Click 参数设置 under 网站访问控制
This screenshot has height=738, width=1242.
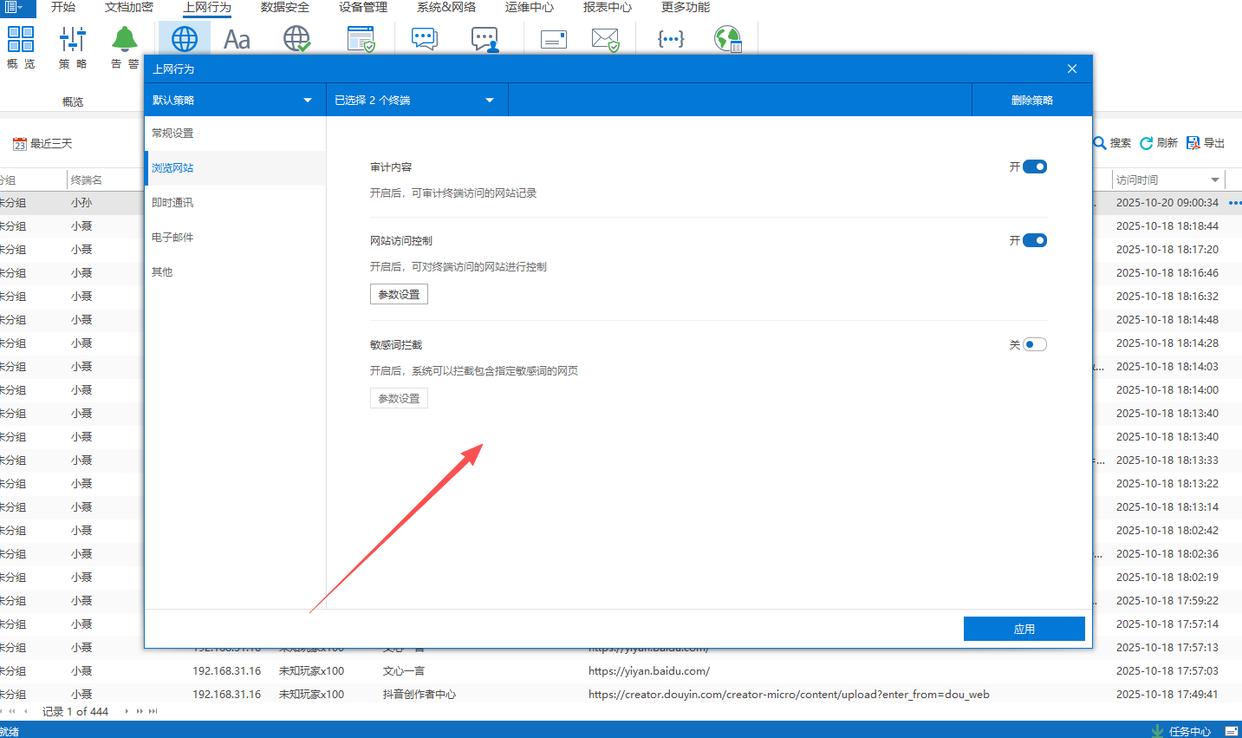(399, 294)
